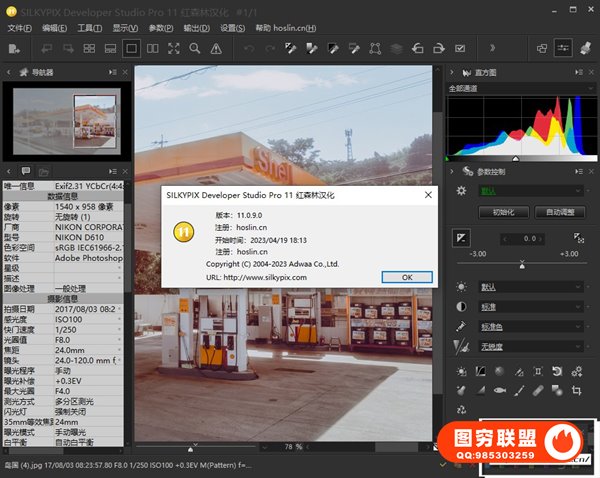Screen dimensions: 600x478
Task: Select the crop tool icon in parameter panel
Action: tap(577, 390)
